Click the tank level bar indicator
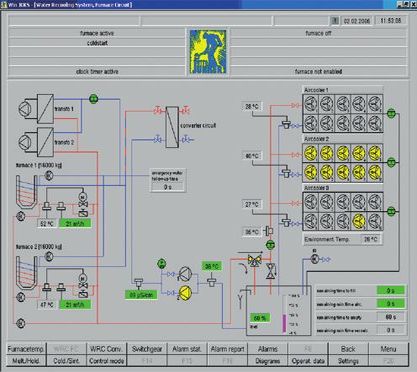 coord(284,314)
